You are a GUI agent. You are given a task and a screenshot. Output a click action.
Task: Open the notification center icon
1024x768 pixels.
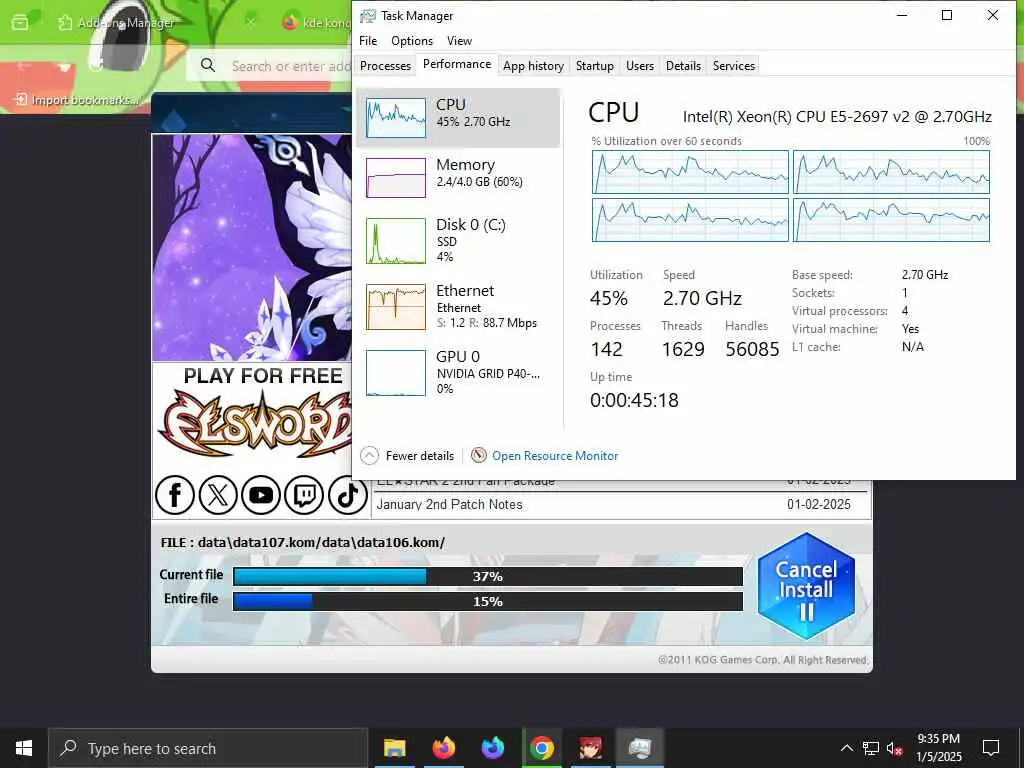point(991,748)
